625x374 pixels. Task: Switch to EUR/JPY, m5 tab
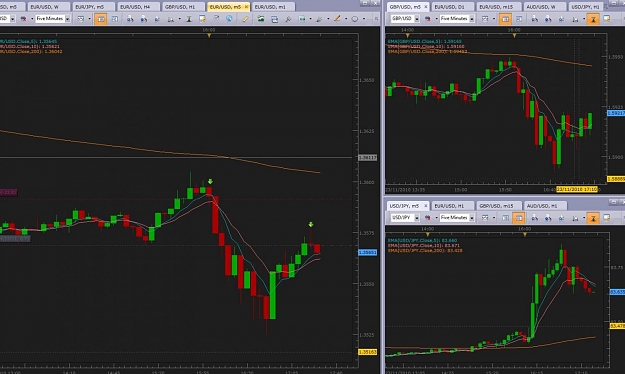point(93,7)
